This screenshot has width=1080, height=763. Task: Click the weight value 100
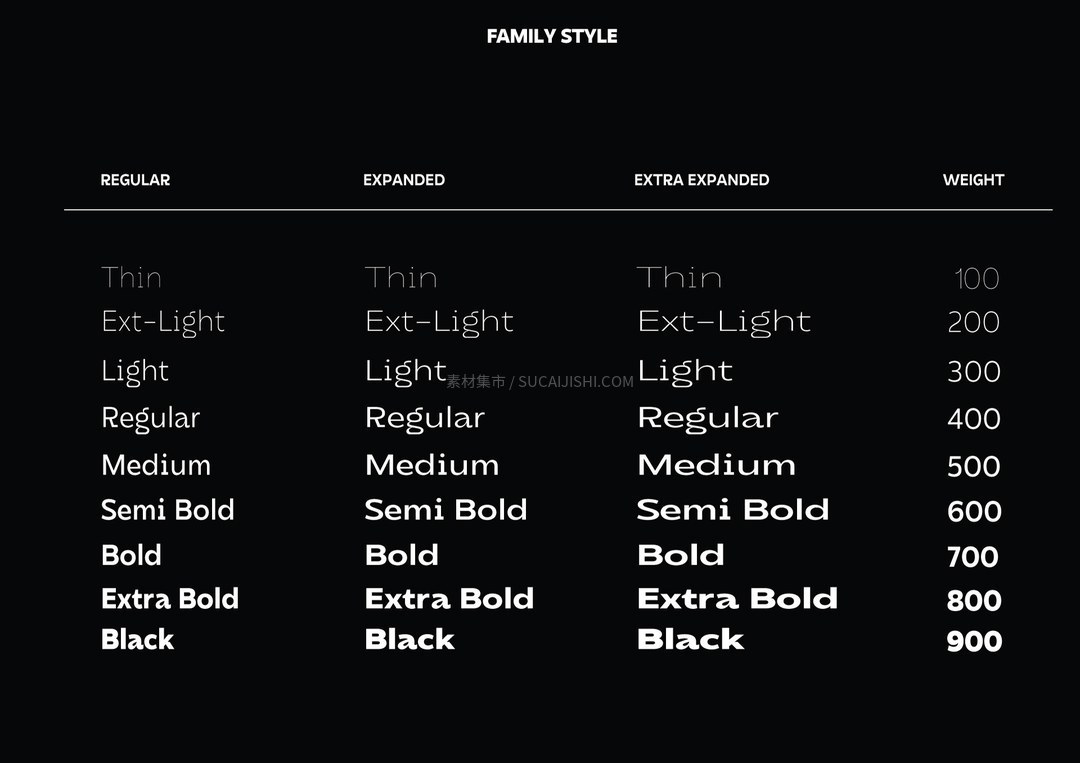[x=977, y=279]
